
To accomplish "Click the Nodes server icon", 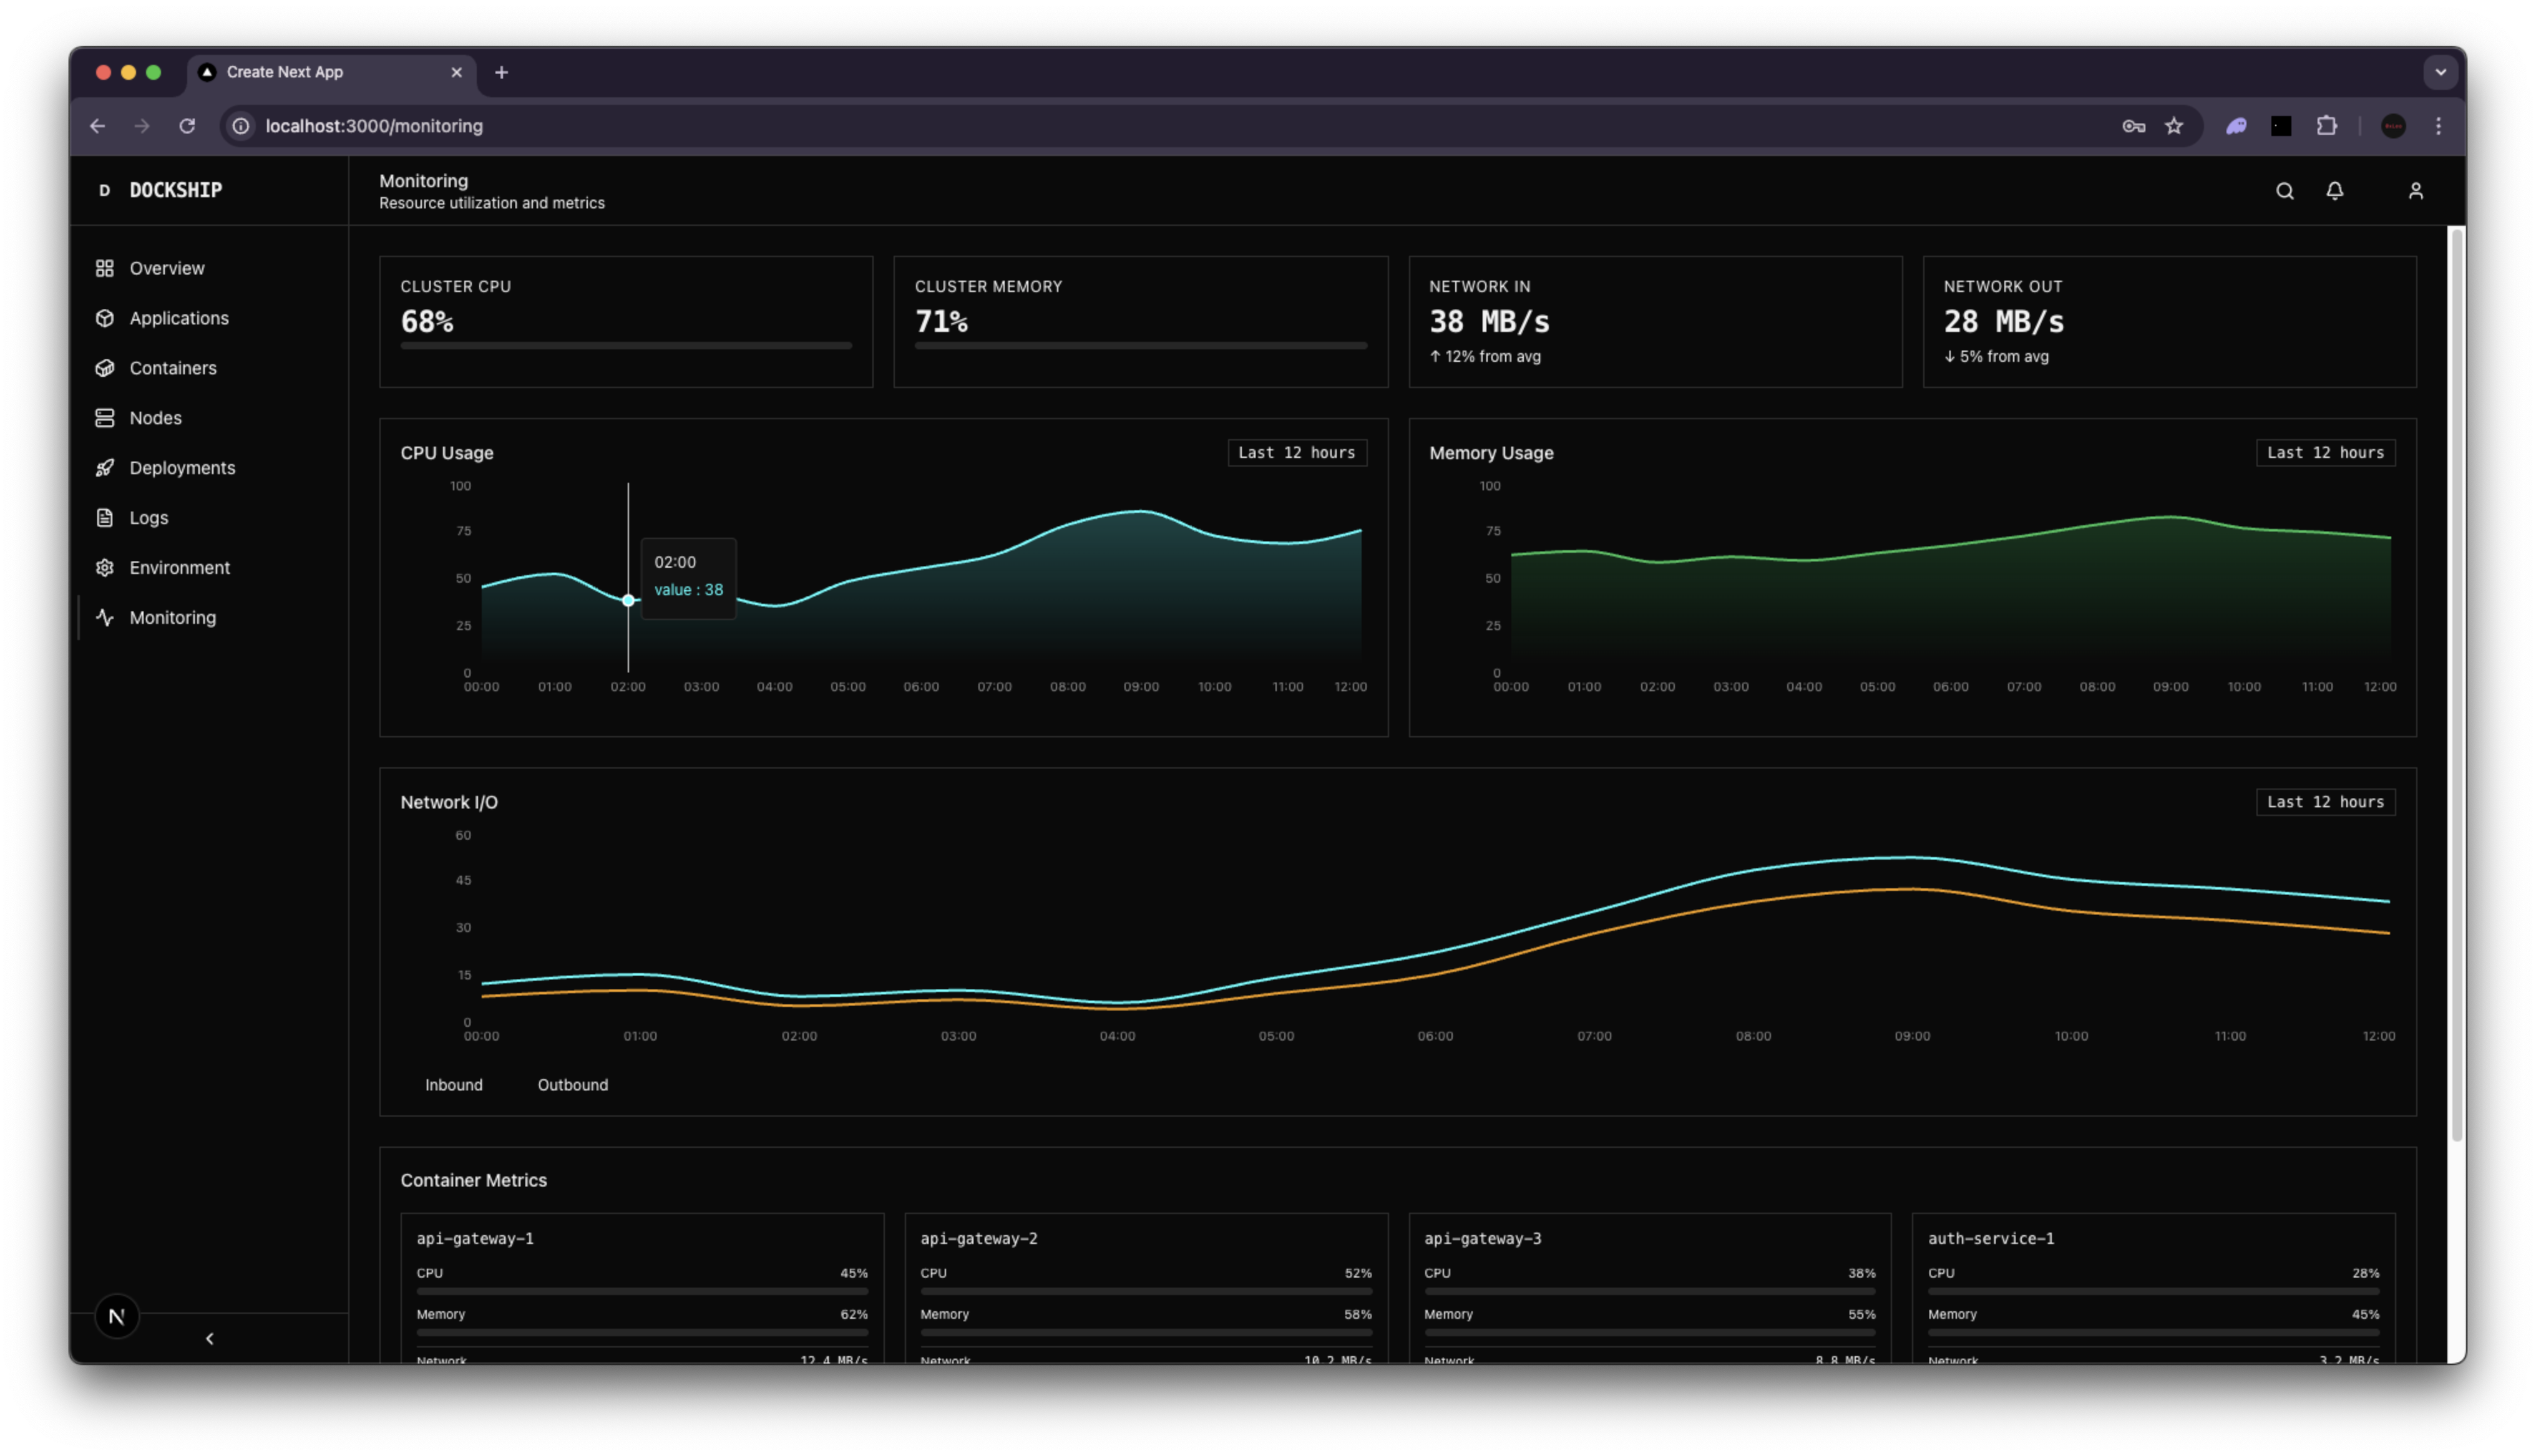I will [x=104, y=418].
